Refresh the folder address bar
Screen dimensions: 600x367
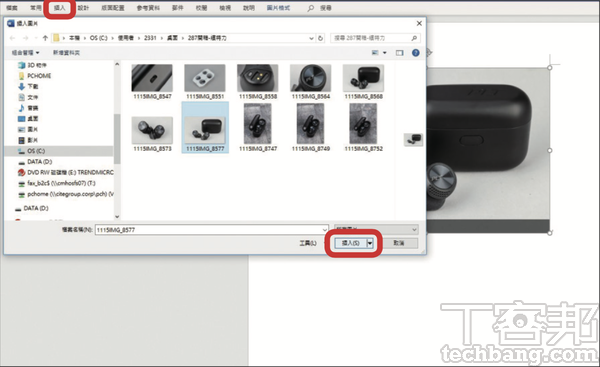pyautogui.click(x=321, y=38)
